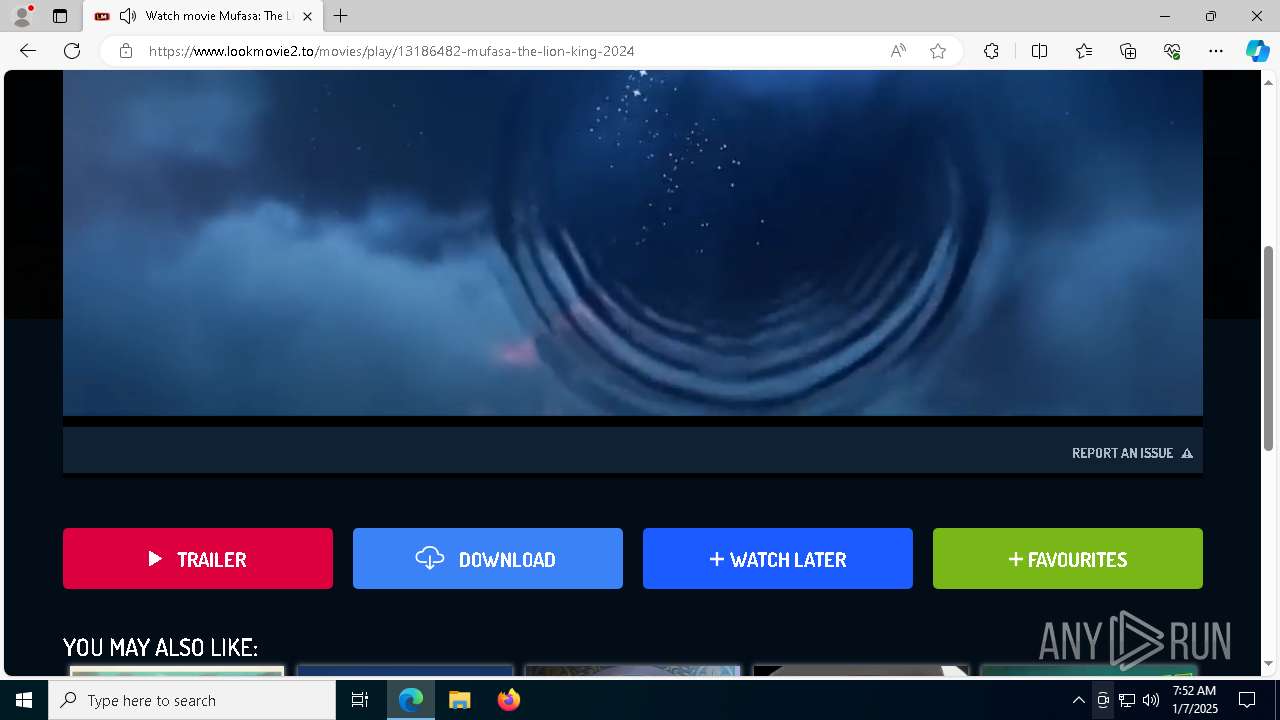Viewport: 1280px width, 720px height.
Task: Open the taskbar clock and calendar
Action: (1194, 700)
